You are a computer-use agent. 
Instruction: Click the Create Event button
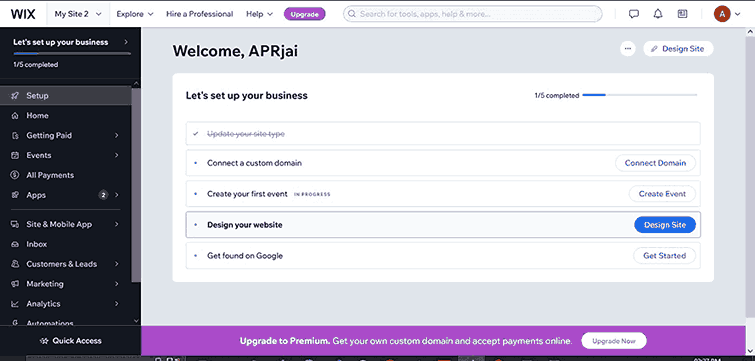[x=662, y=194]
